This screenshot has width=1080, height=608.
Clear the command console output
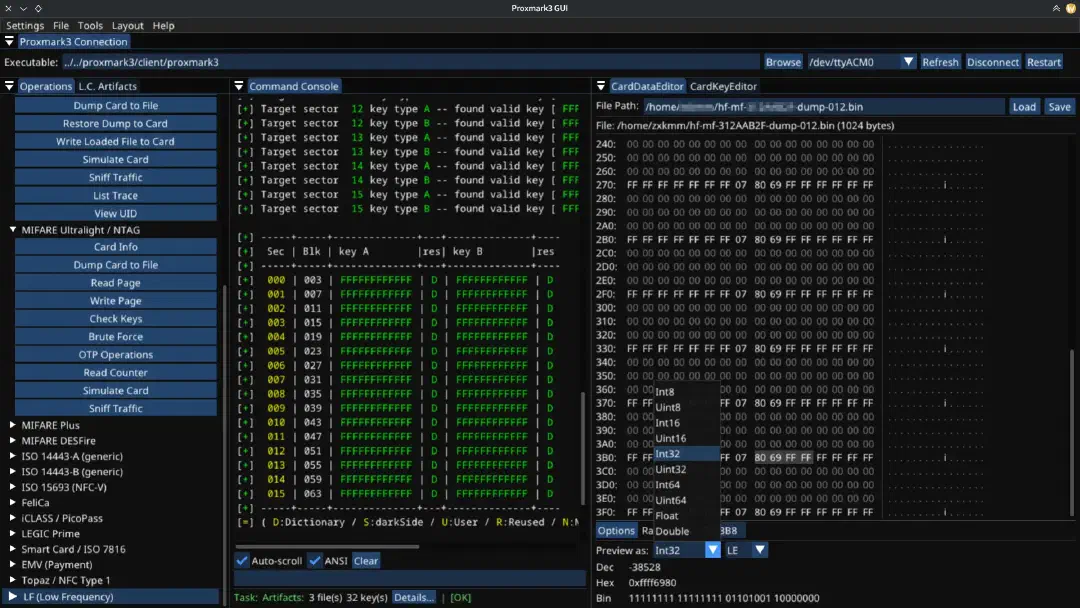point(366,560)
